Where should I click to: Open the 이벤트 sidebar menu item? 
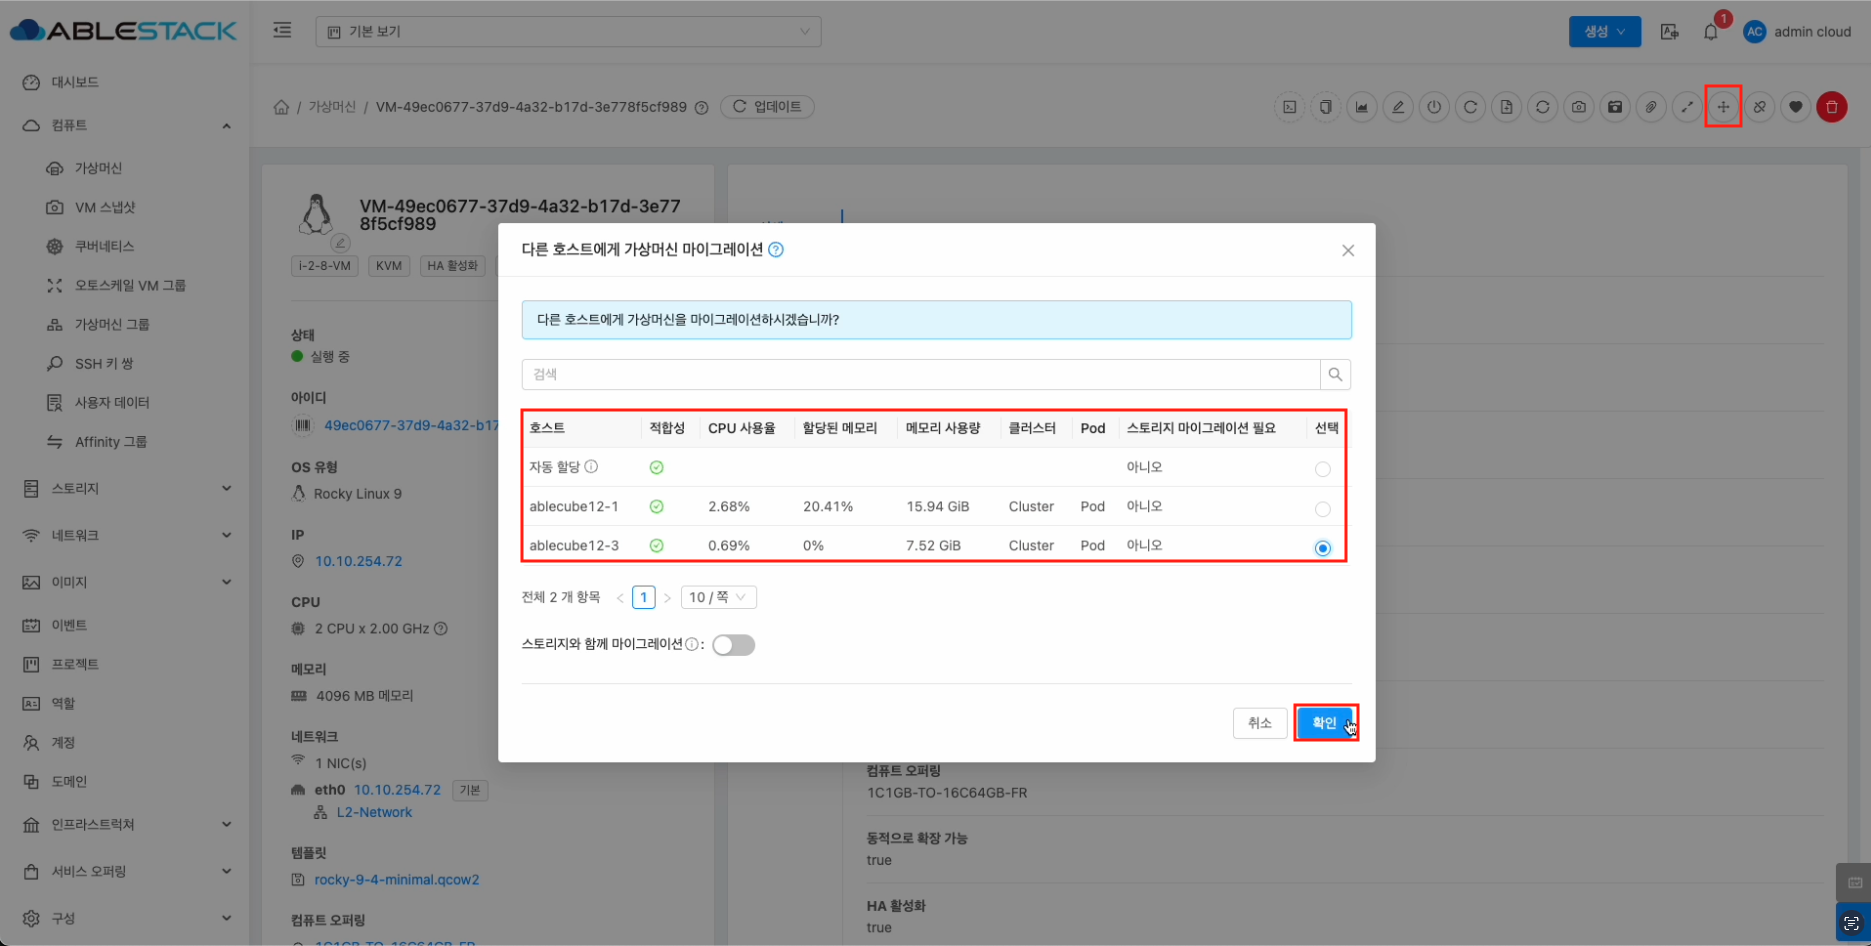point(69,625)
